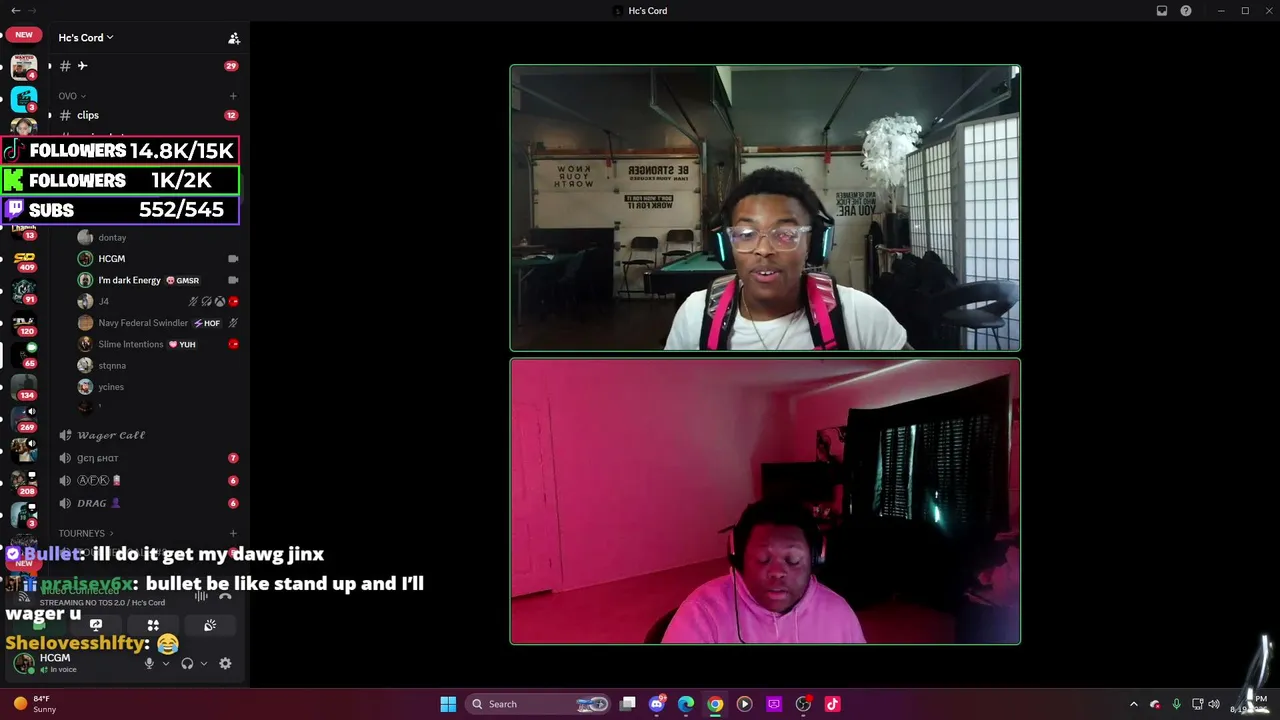Open the server icon with 208 badge
This screenshot has height=720, width=1280.
tap(24, 483)
